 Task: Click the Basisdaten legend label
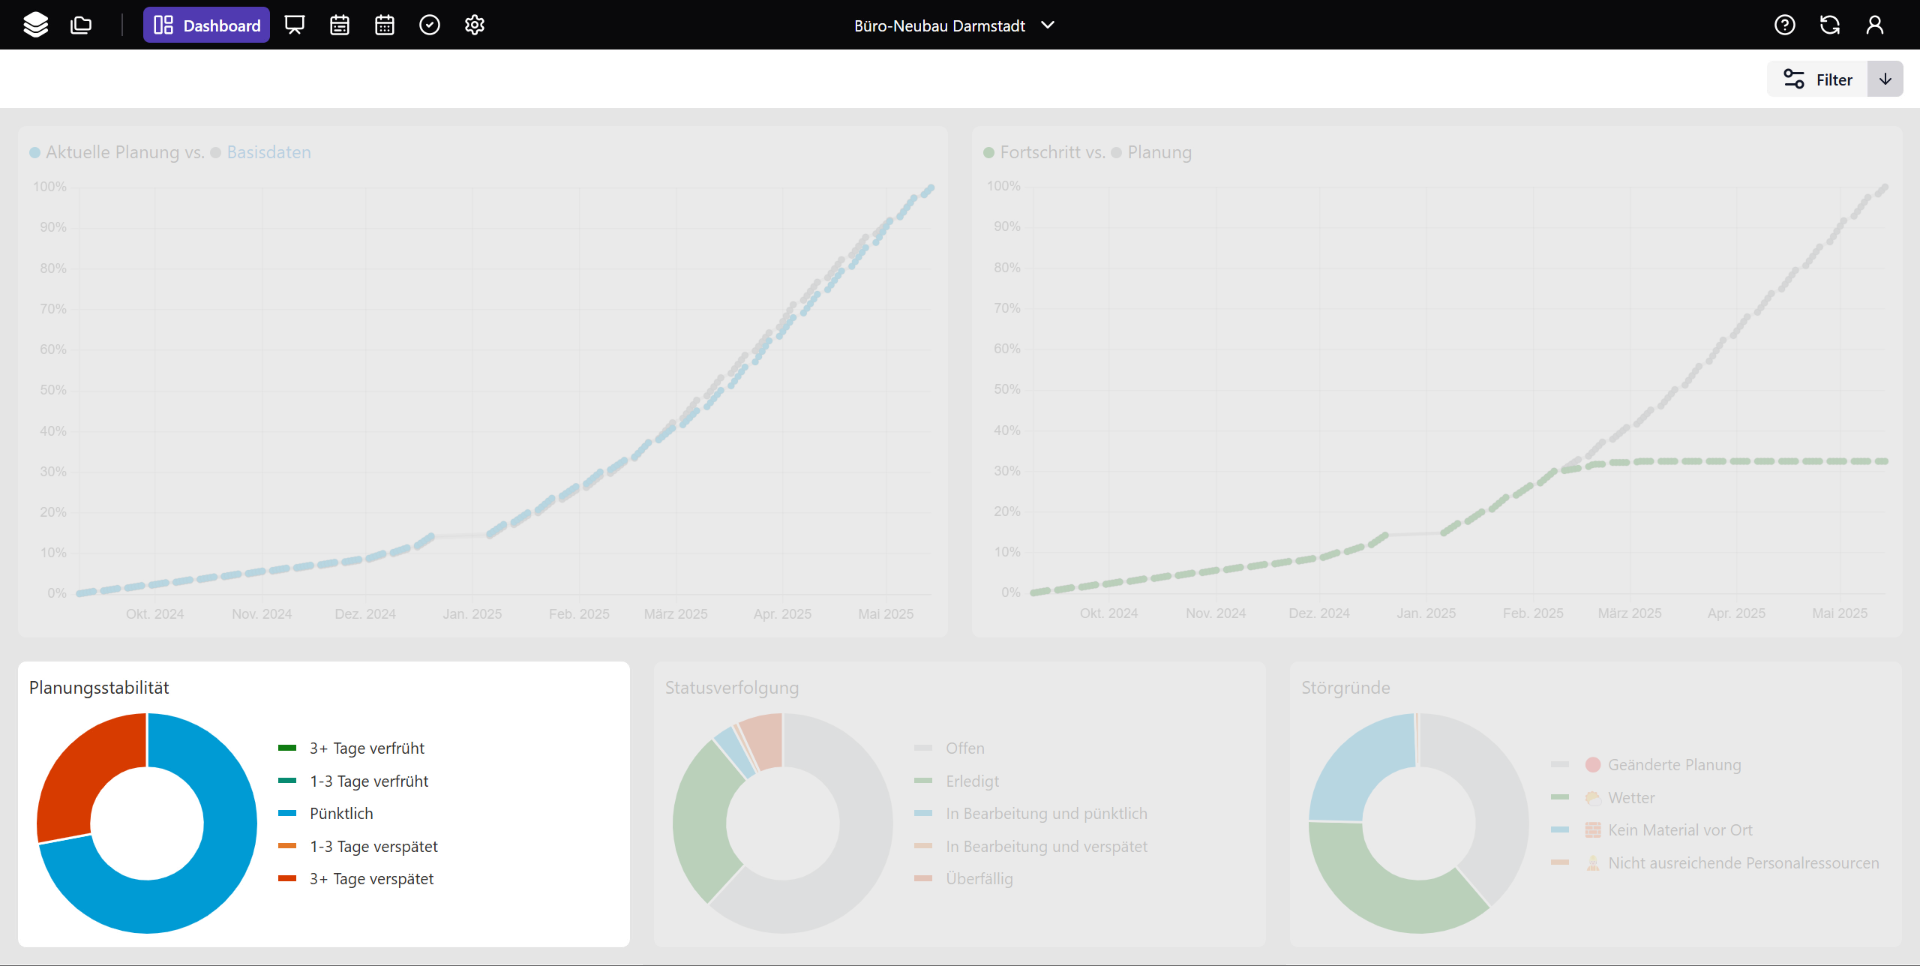(268, 153)
